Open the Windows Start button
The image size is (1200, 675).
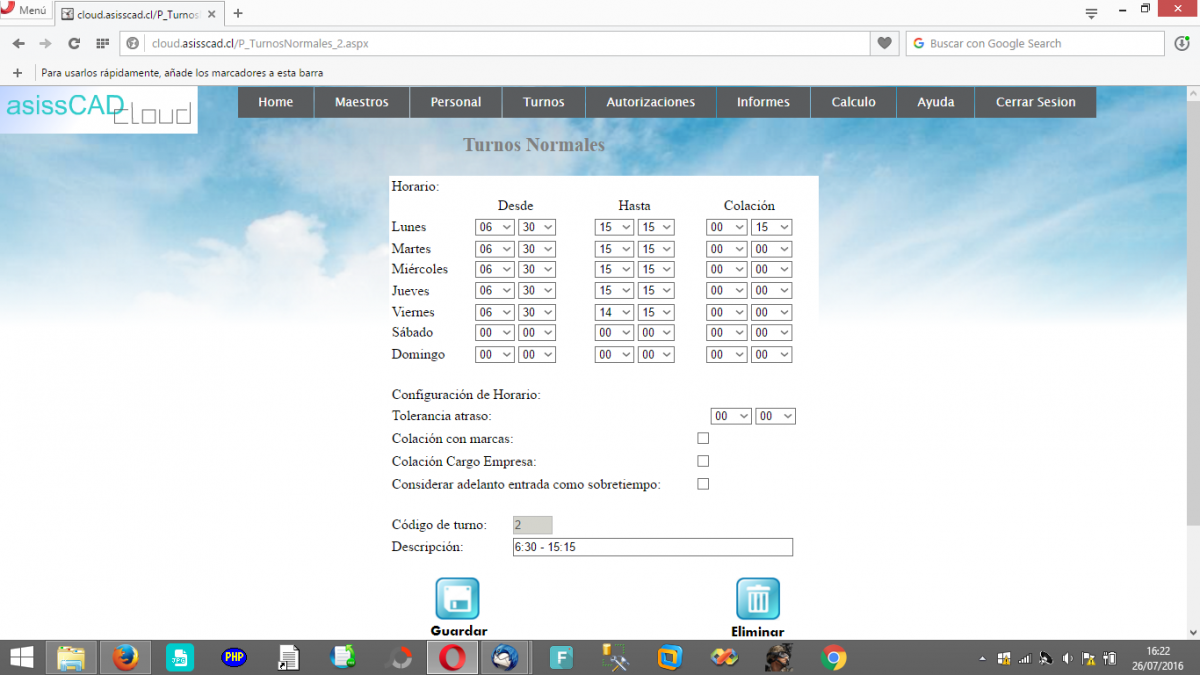pos(21,658)
